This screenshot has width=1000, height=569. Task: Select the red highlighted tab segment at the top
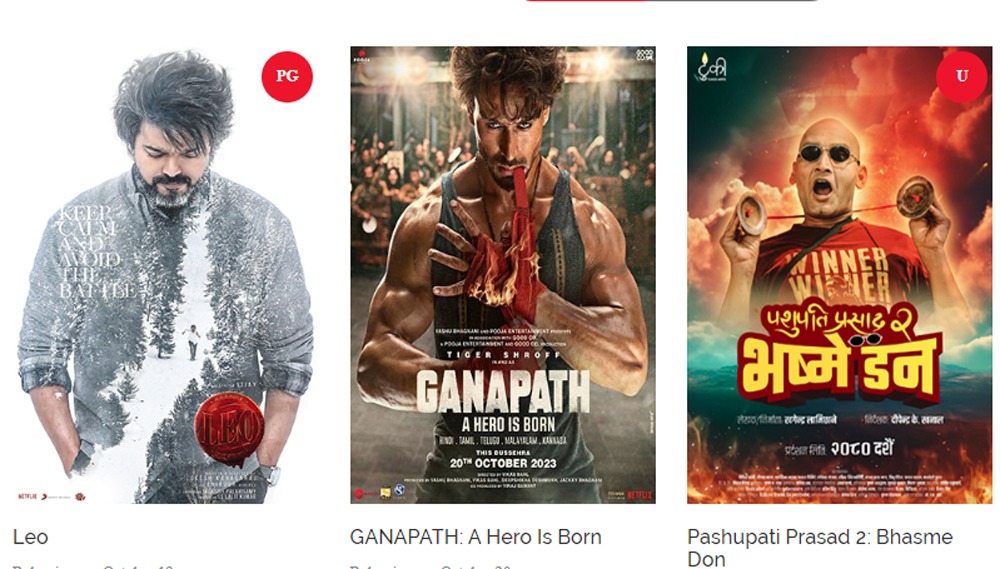click(x=587, y=1)
